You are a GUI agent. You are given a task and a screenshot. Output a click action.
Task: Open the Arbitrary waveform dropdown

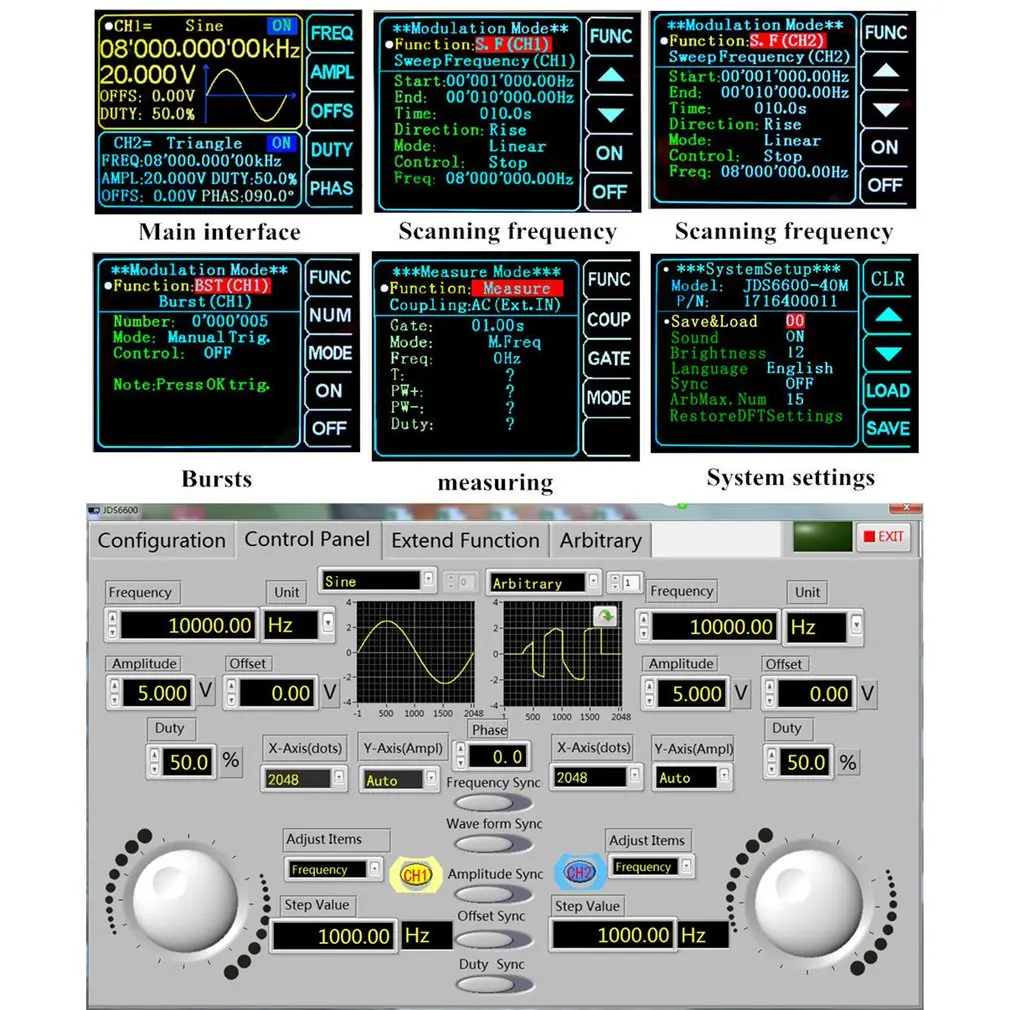[594, 582]
